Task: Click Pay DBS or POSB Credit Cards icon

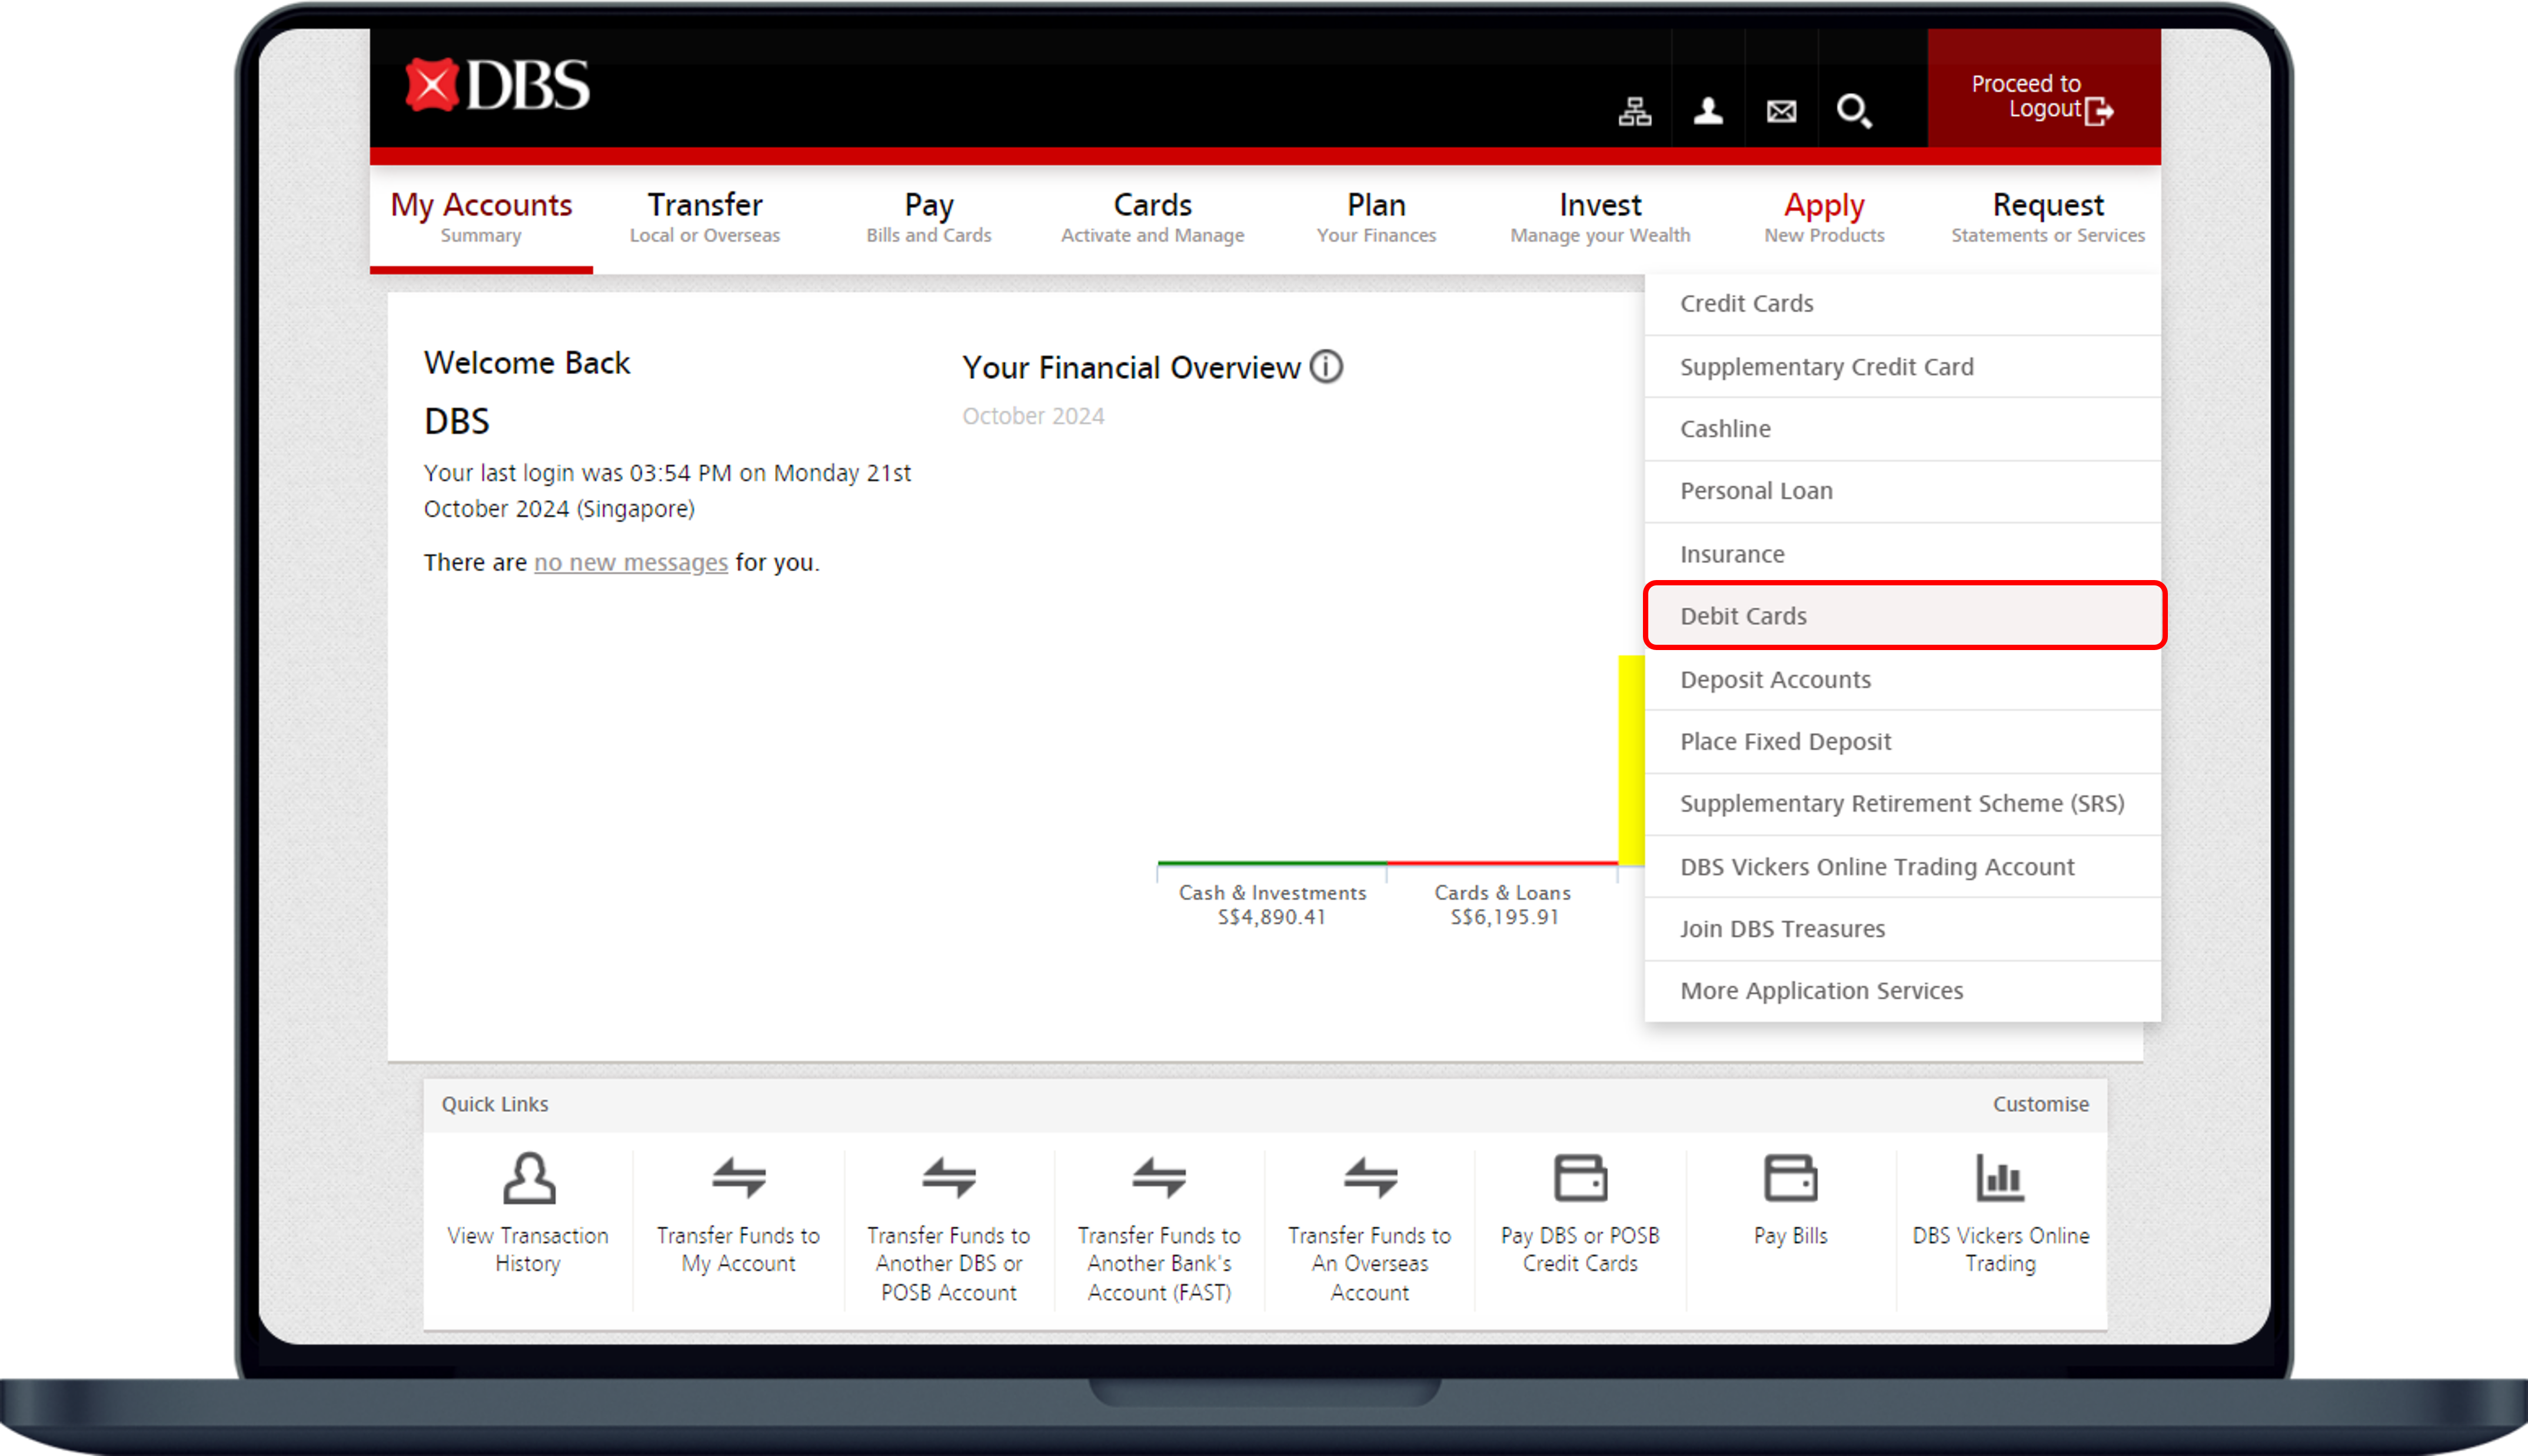Action: (x=1580, y=1178)
